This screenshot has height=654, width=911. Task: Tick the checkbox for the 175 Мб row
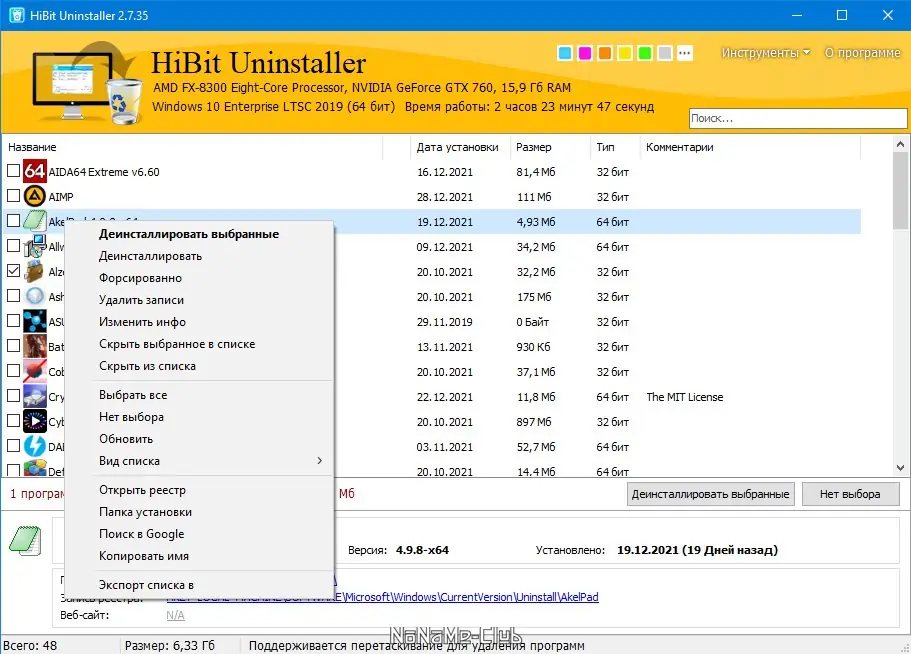tap(13, 296)
